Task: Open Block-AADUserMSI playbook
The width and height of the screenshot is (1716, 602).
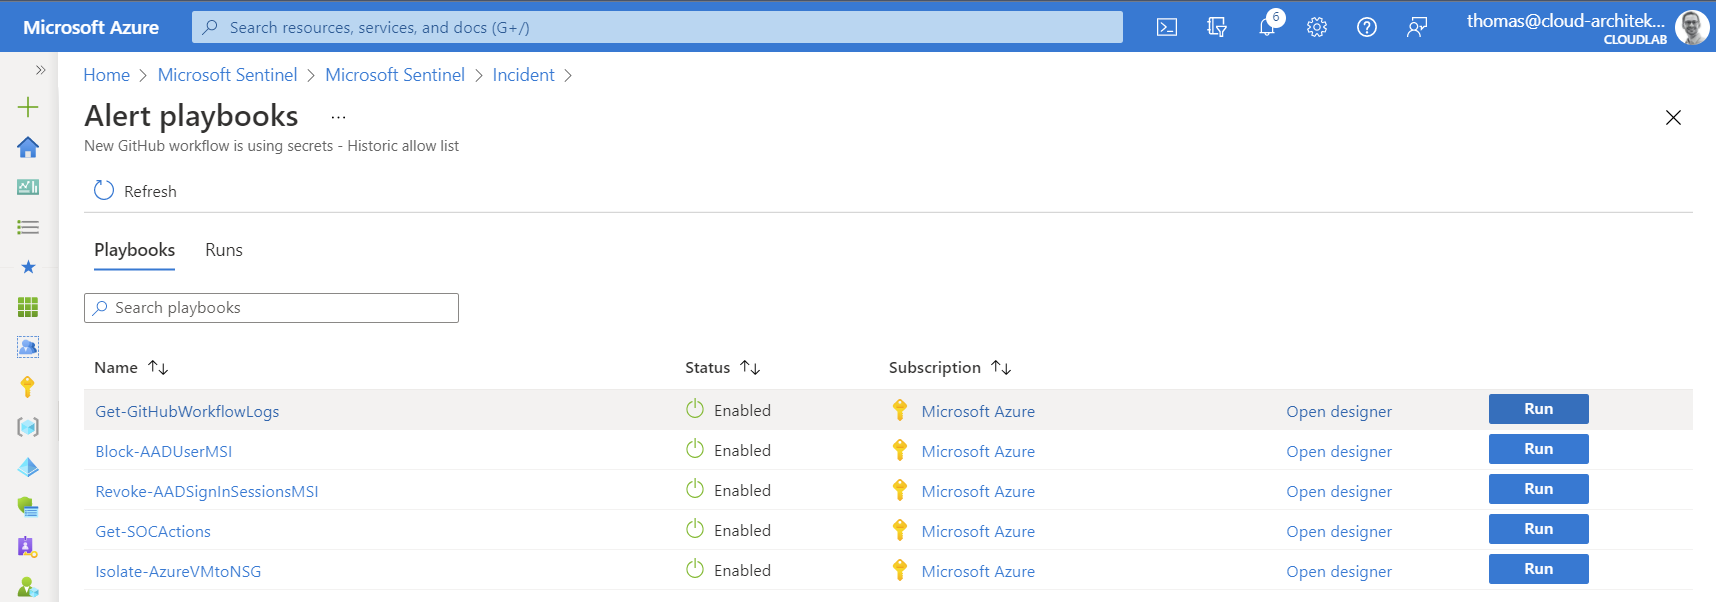Action: tap(163, 451)
